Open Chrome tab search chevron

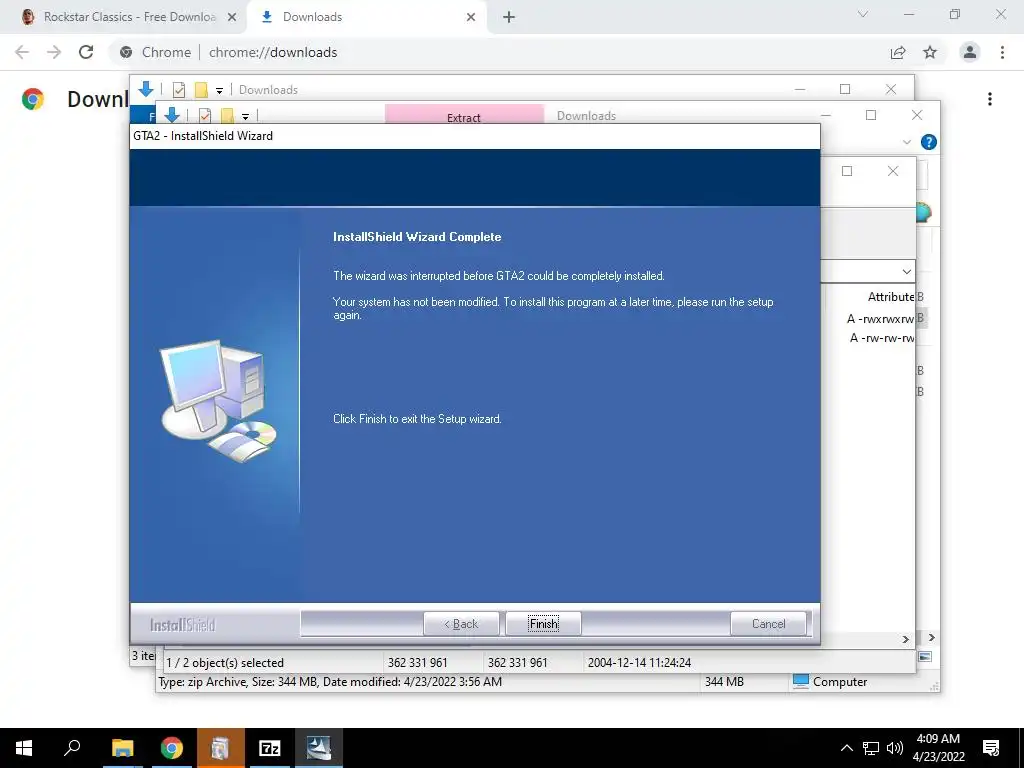pyautogui.click(x=863, y=14)
